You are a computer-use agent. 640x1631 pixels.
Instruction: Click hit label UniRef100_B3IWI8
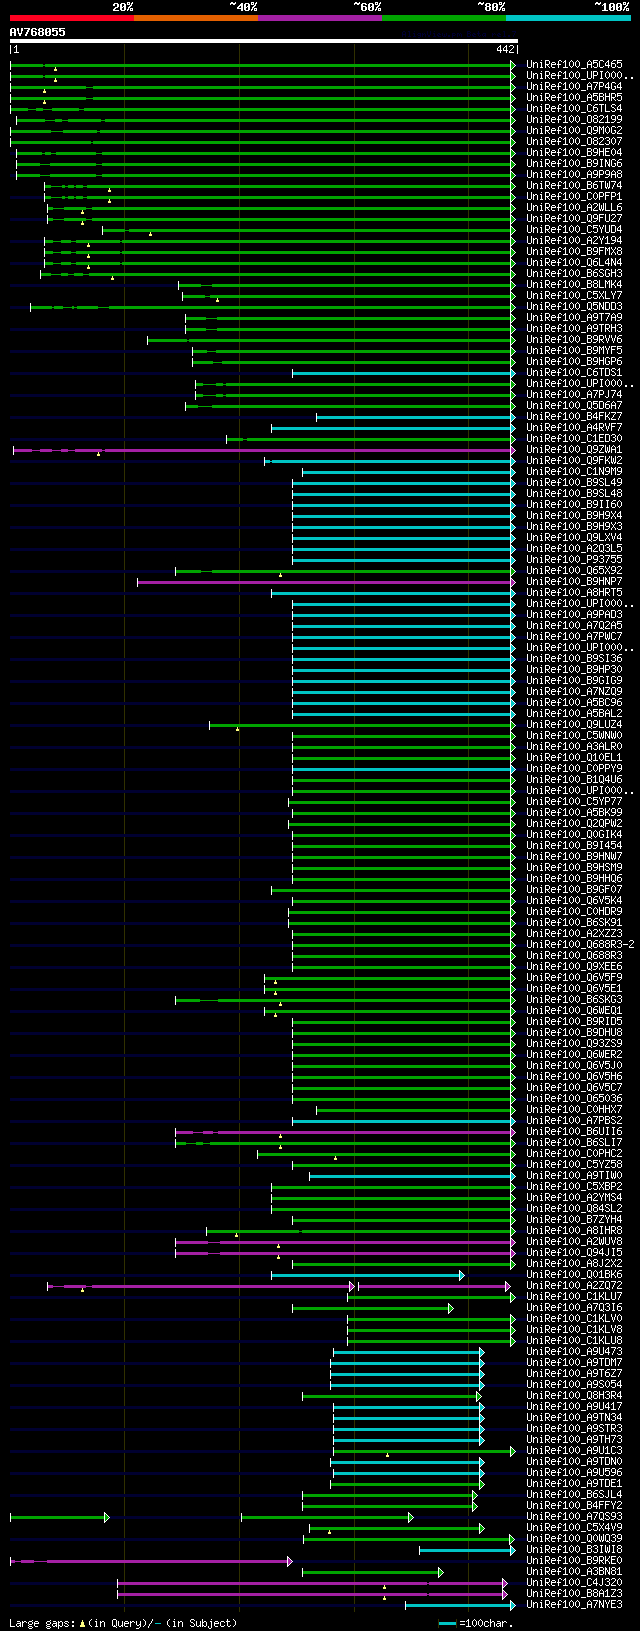[574, 1550]
